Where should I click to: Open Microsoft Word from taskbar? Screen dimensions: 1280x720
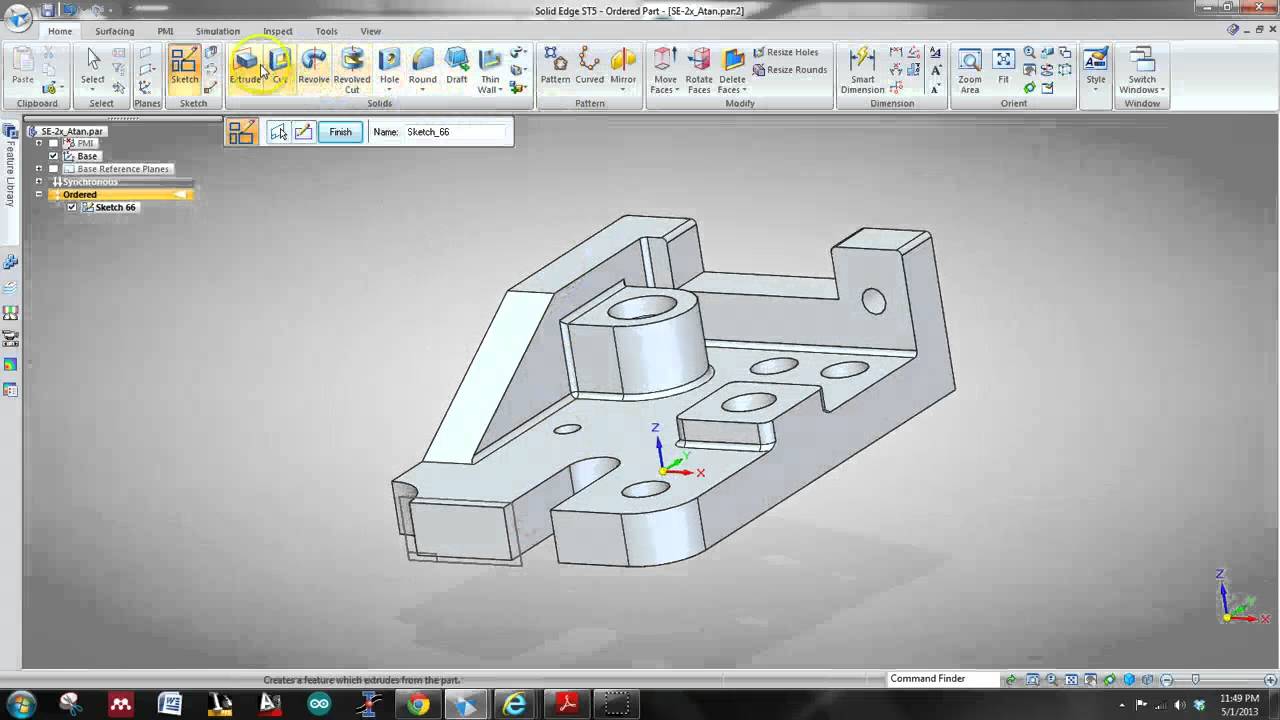(x=170, y=704)
